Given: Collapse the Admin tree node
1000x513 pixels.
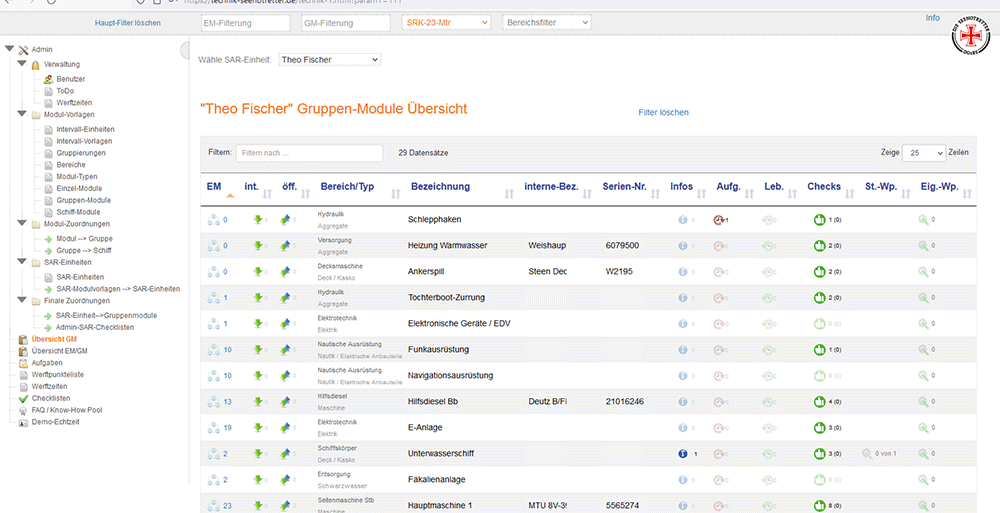Looking at the screenshot, I should point(9,48).
